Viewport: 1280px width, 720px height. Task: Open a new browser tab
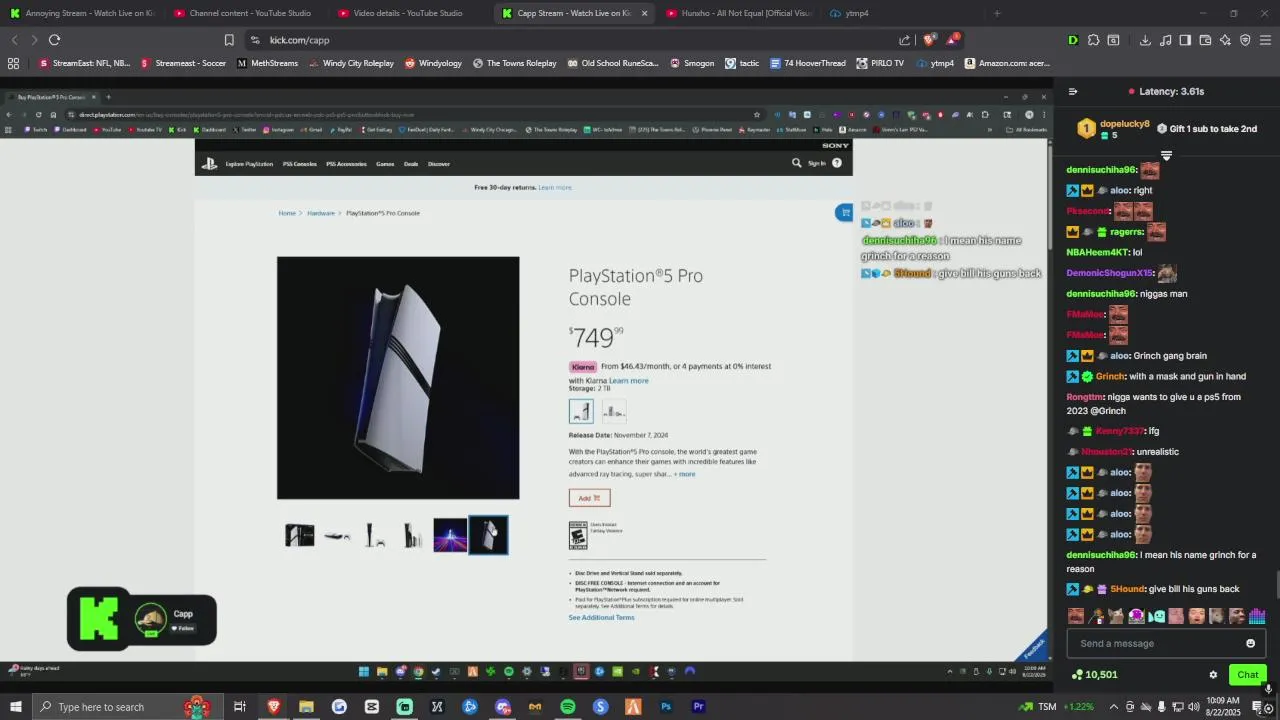997,13
